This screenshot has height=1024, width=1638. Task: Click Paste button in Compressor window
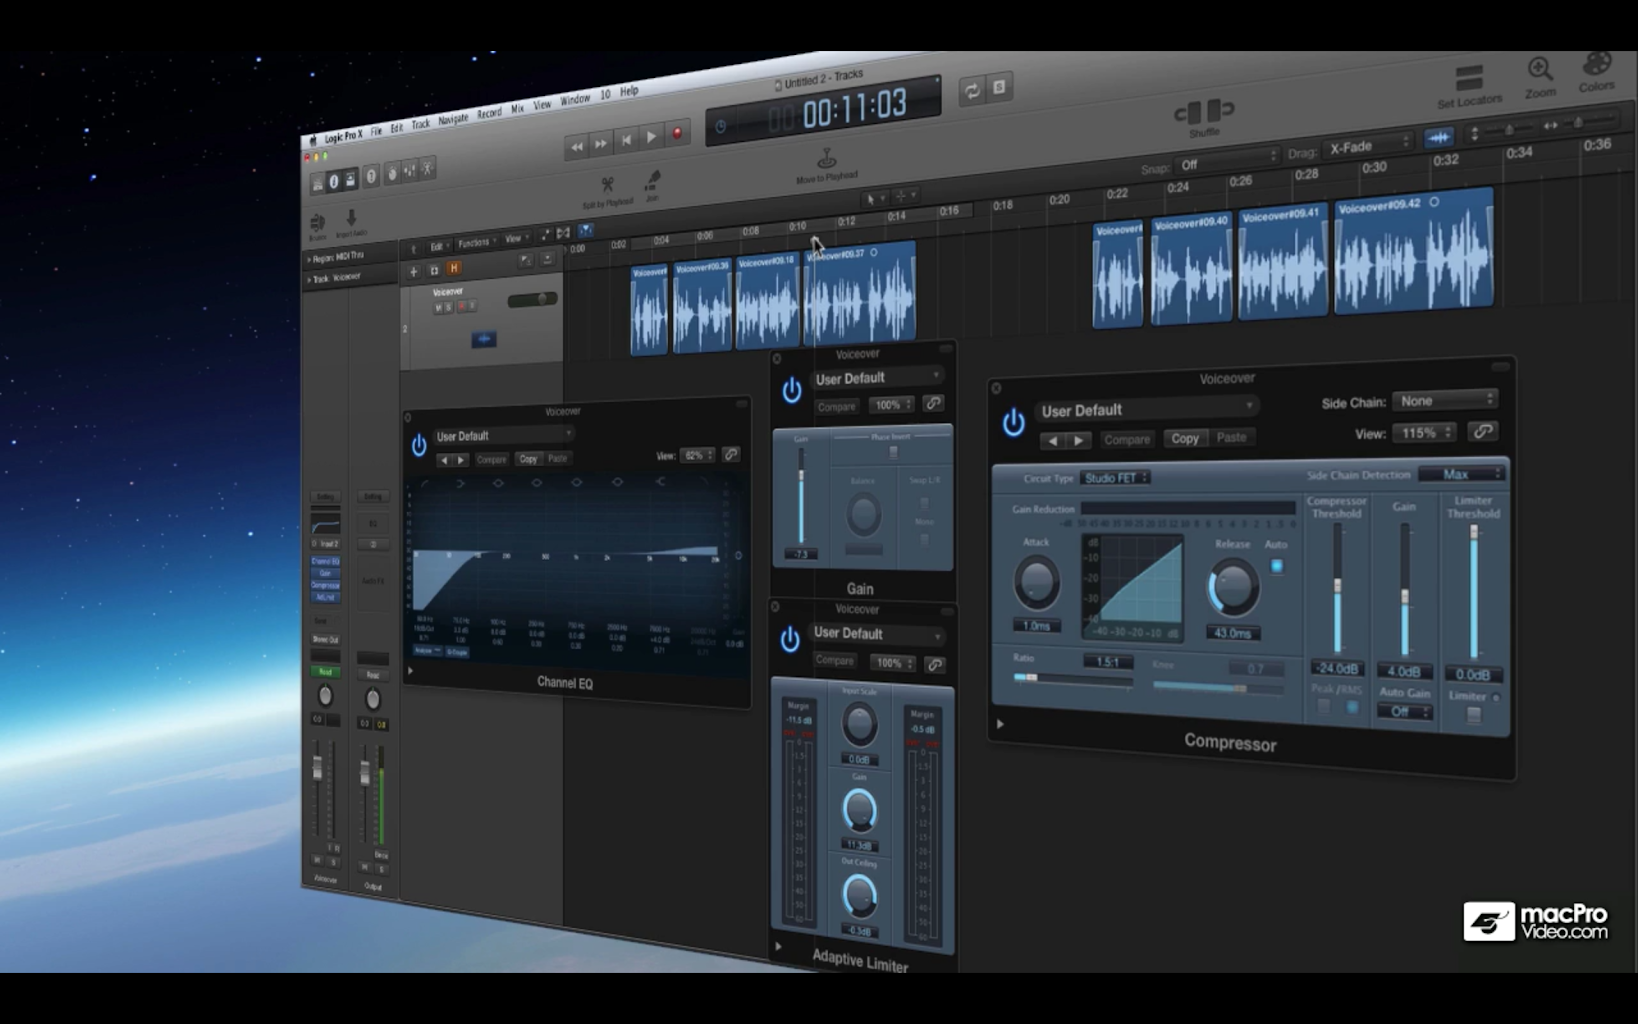[1231, 437]
